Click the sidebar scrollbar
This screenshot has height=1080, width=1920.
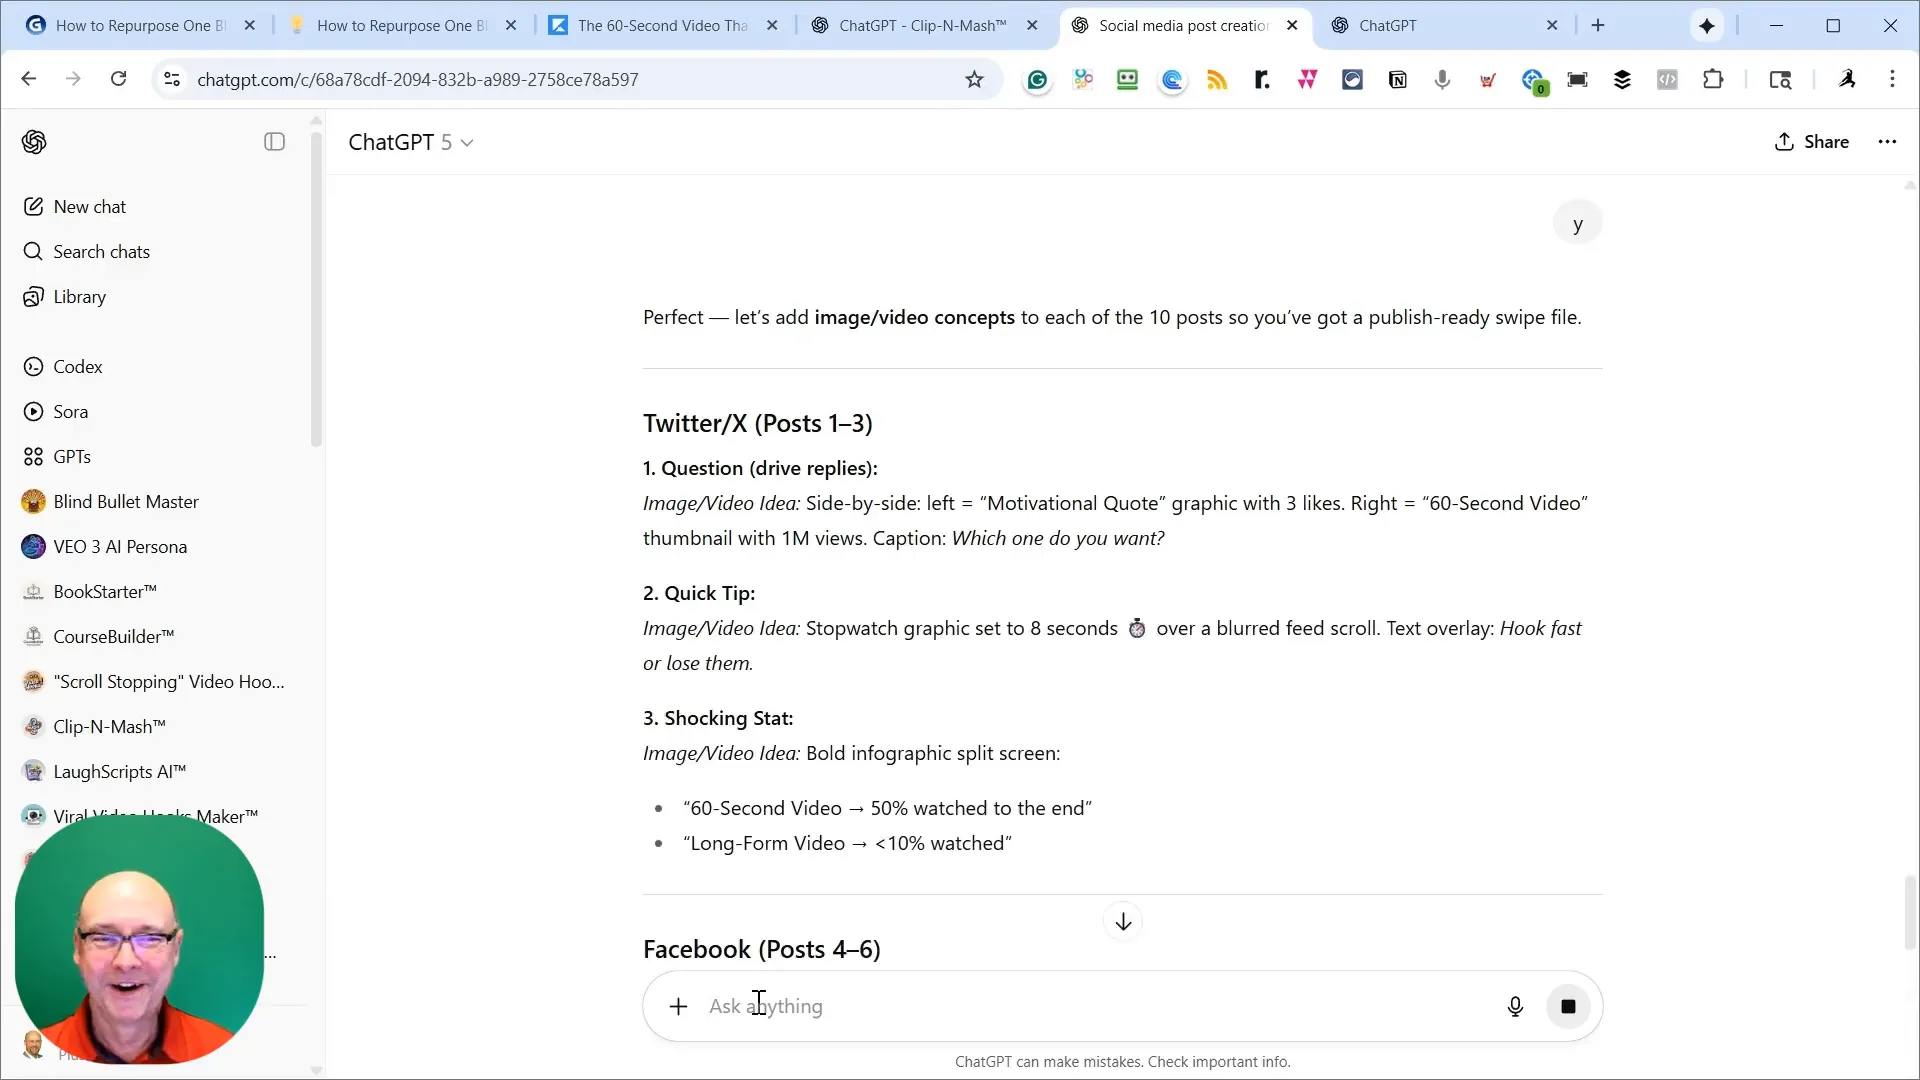coord(316,290)
